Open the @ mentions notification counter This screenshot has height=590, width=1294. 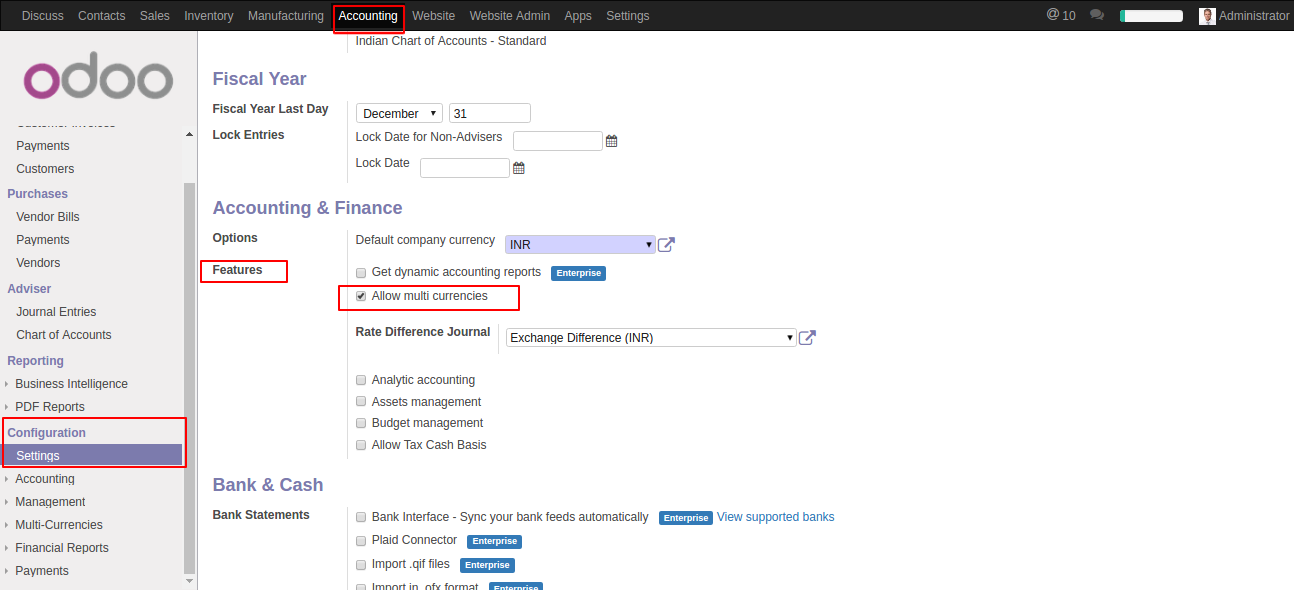pos(1060,15)
